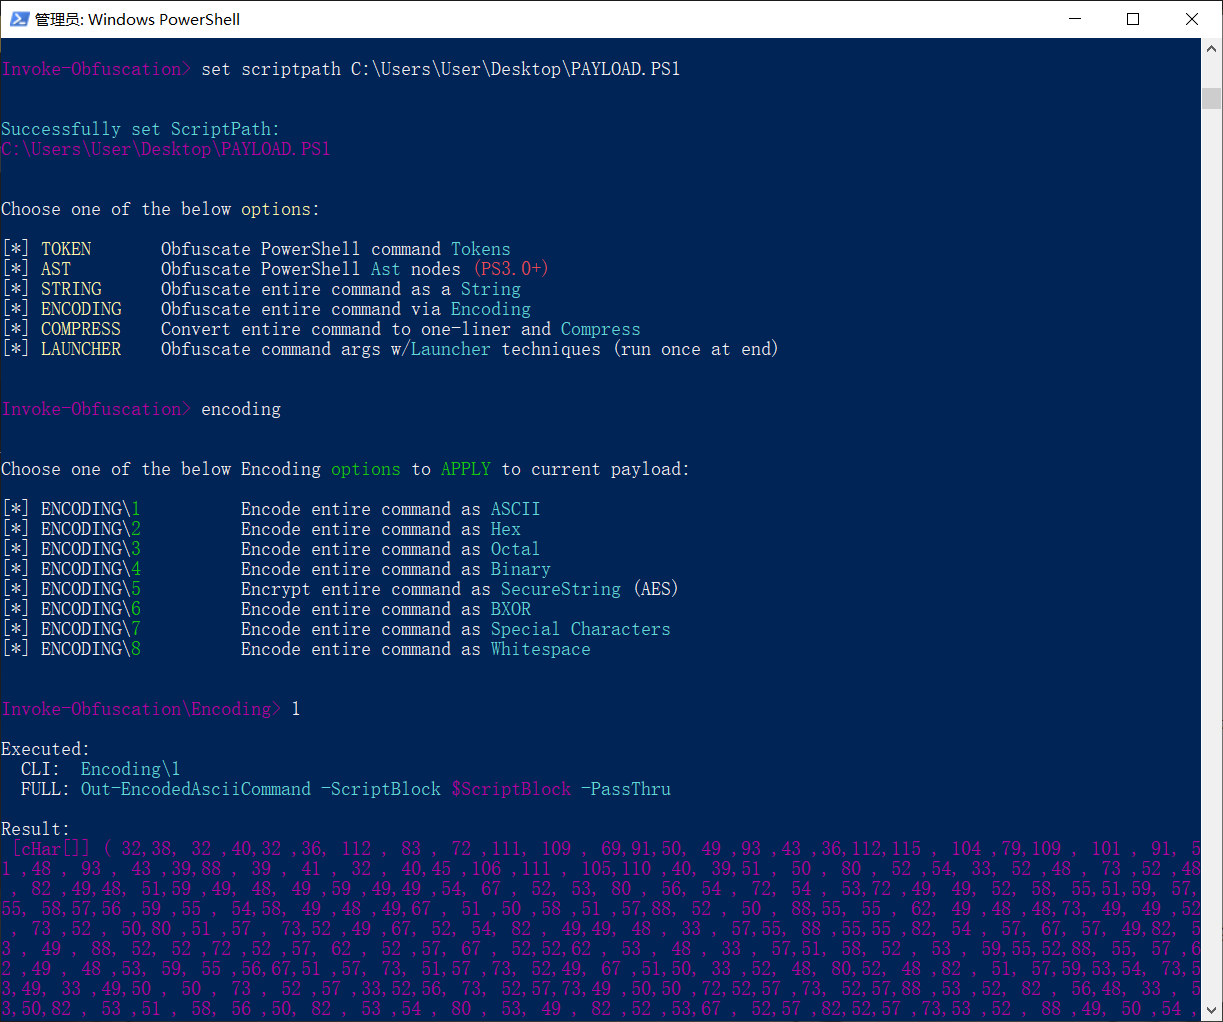
Task: Click the magenta PAYLOAD.PS1 path below the success message
Action: (x=166, y=149)
